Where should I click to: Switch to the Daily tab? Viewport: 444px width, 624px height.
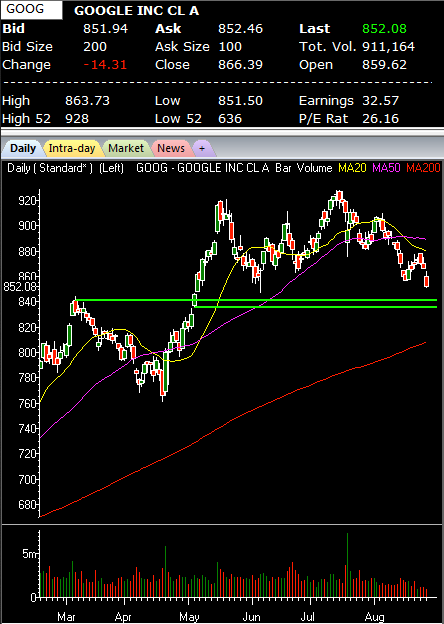pos(22,148)
